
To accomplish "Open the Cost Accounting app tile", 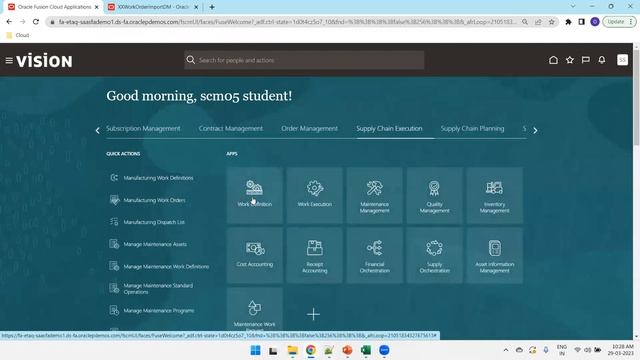I will pyautogui.click(x=254, y=255).
